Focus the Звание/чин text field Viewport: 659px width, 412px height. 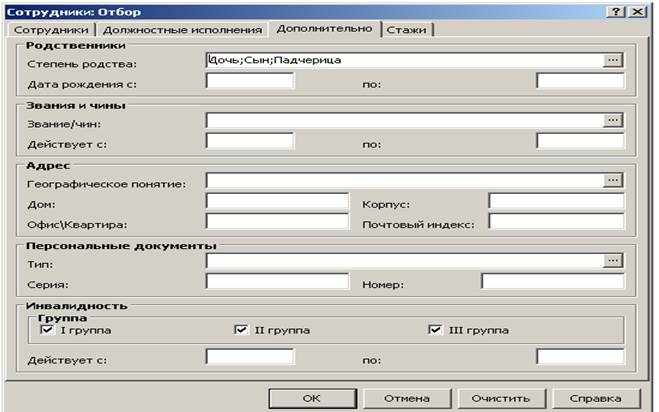(x=404, y=120)
